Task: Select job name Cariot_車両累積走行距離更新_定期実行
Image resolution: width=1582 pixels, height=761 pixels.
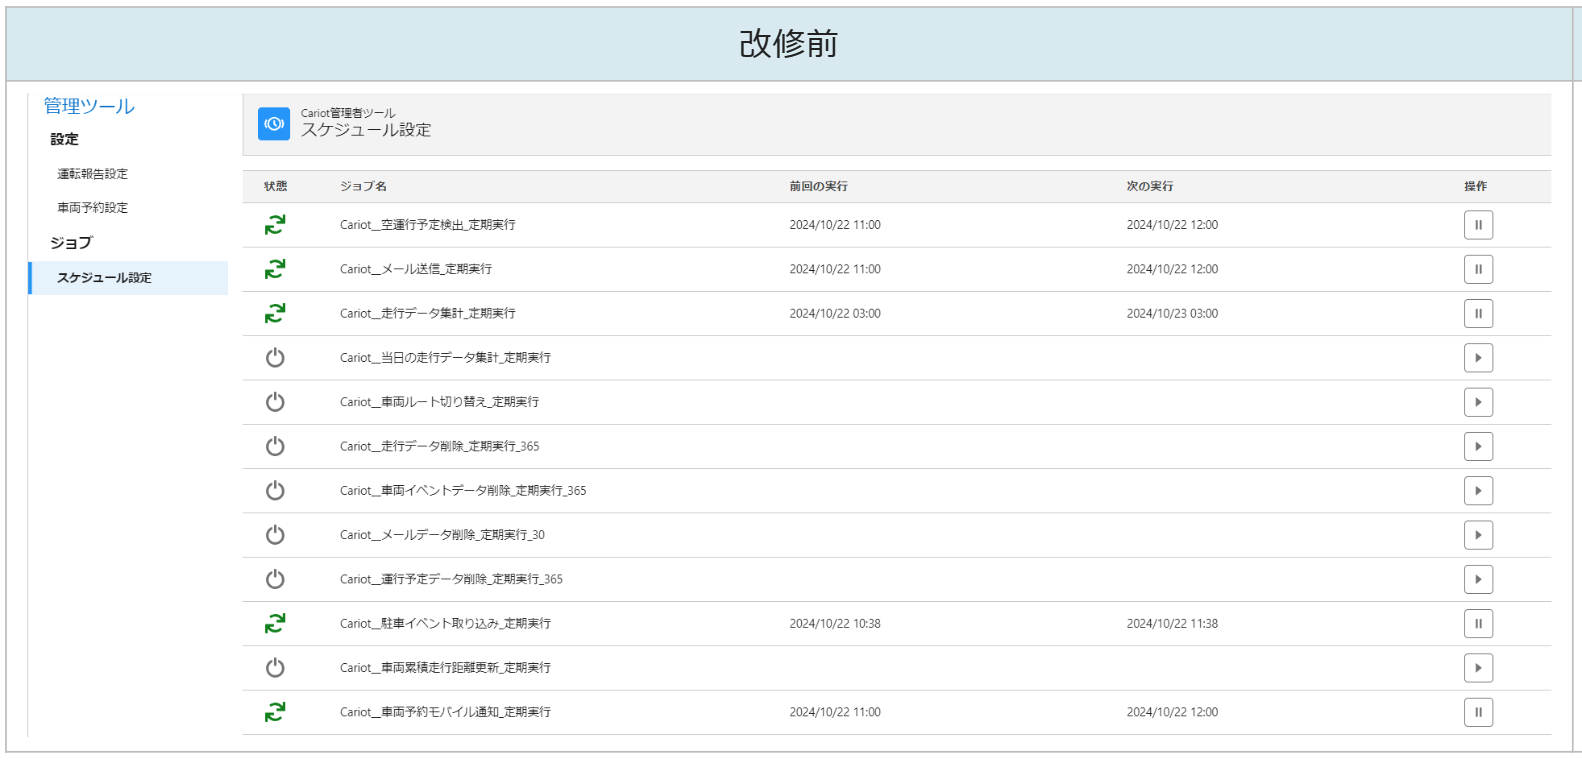Action: pyautogui.click(x=445, y=668)
